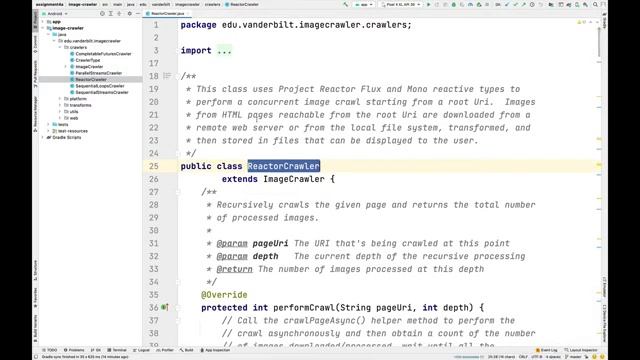Click the override gutter icon on line 36
The height and width of the screenshot is (360, 640).
[x=164, y=307]
